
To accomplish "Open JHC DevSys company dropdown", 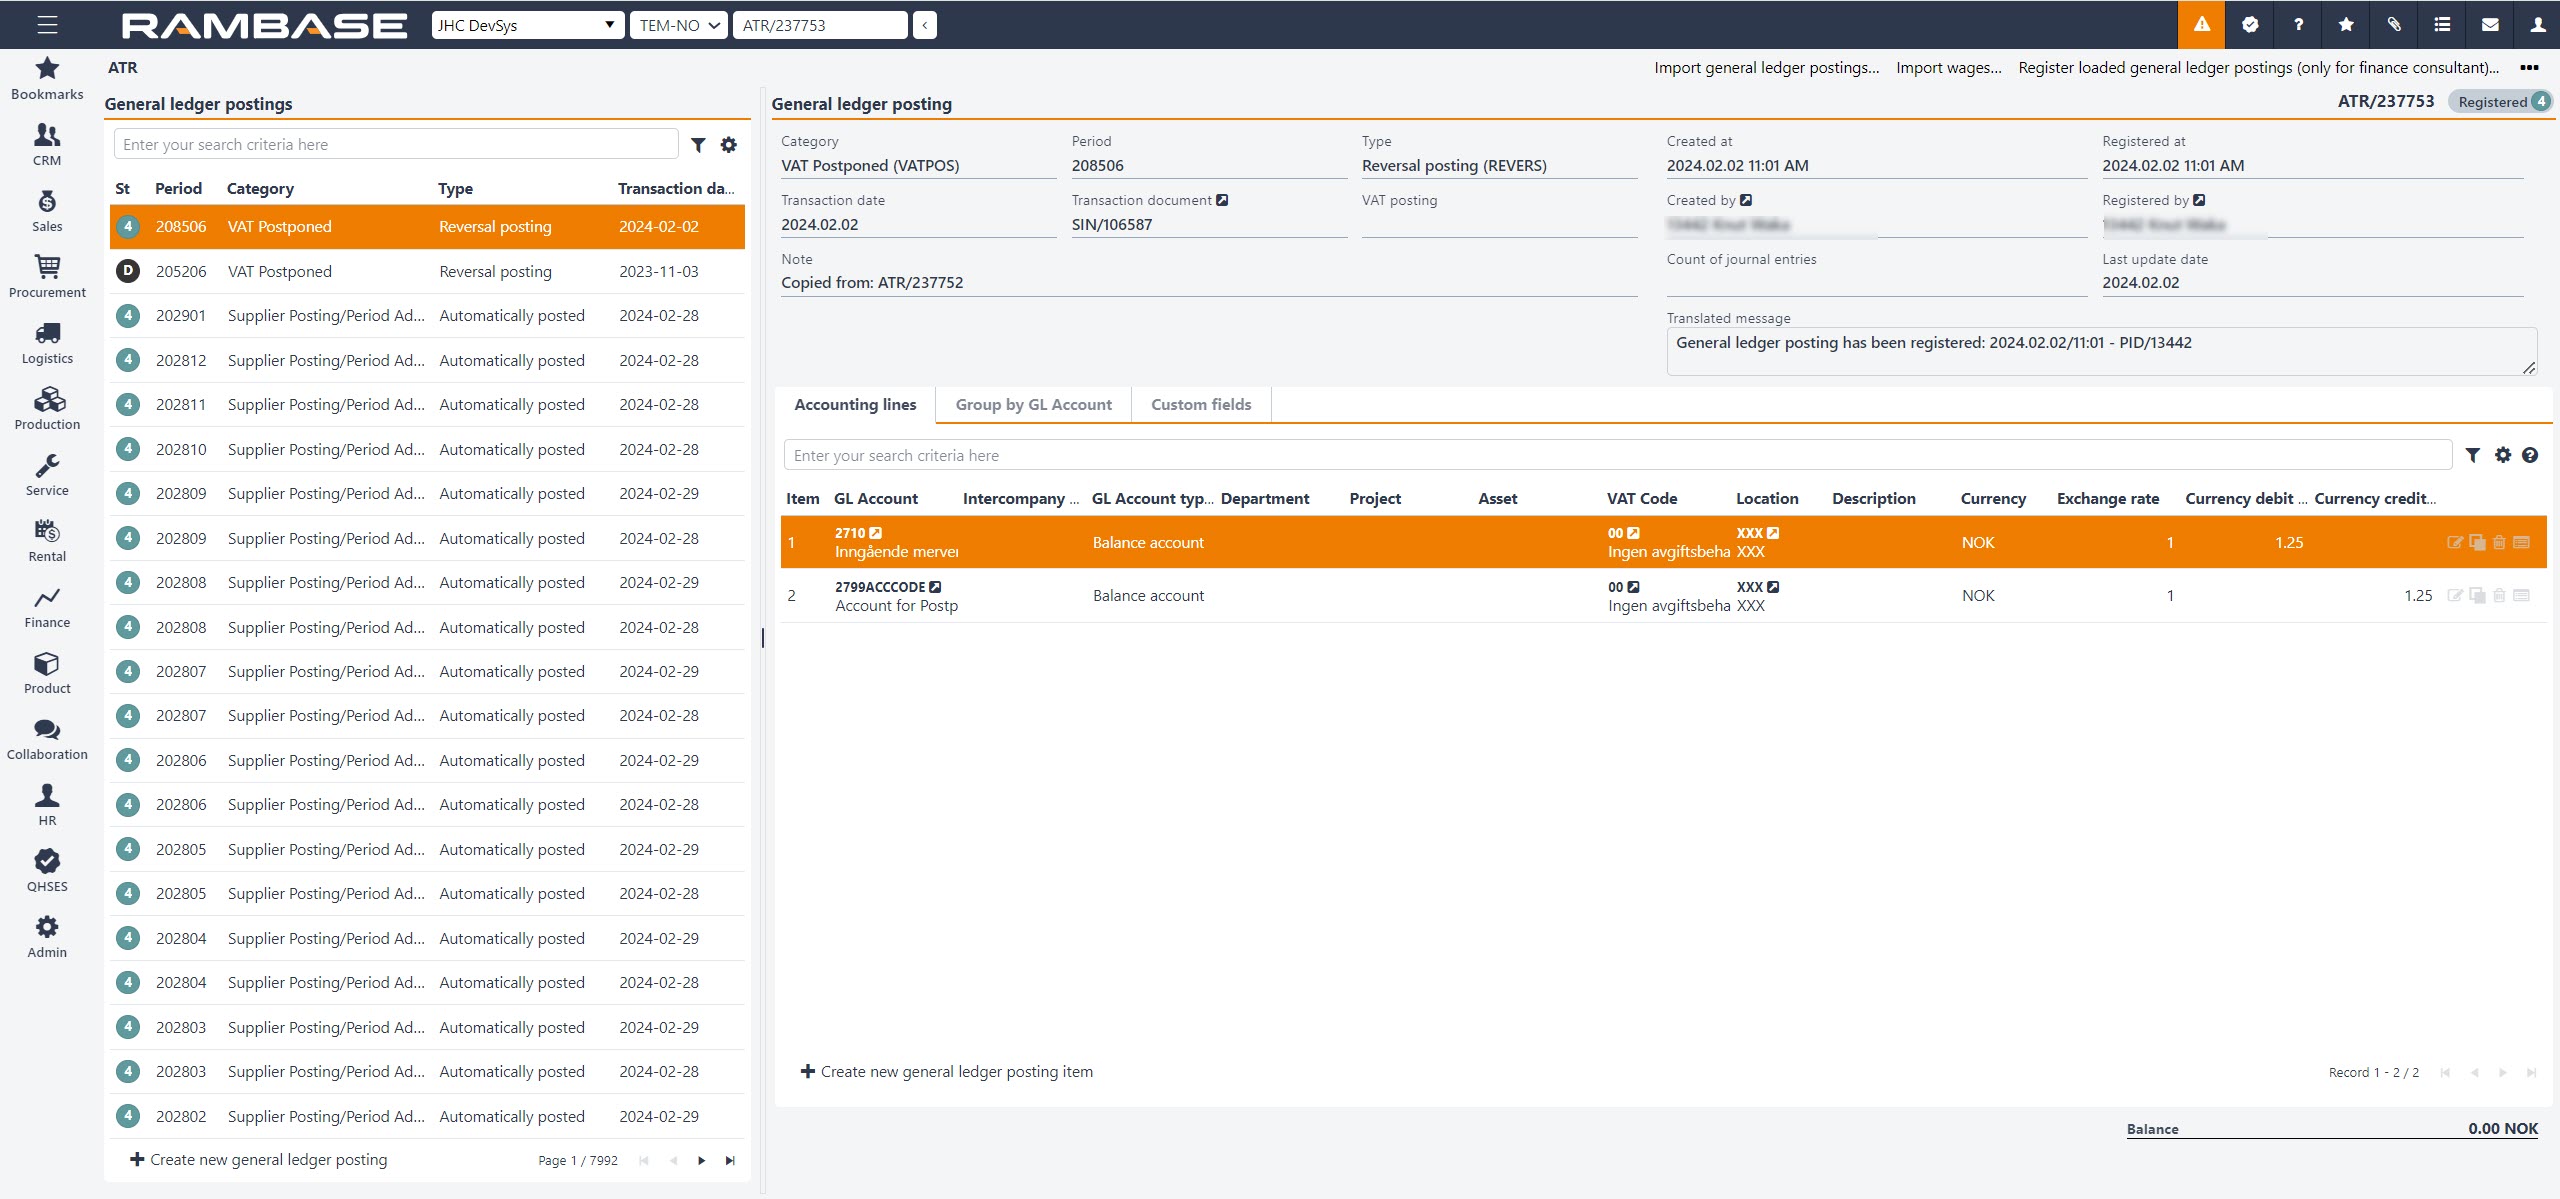I will tap(527, 25).
